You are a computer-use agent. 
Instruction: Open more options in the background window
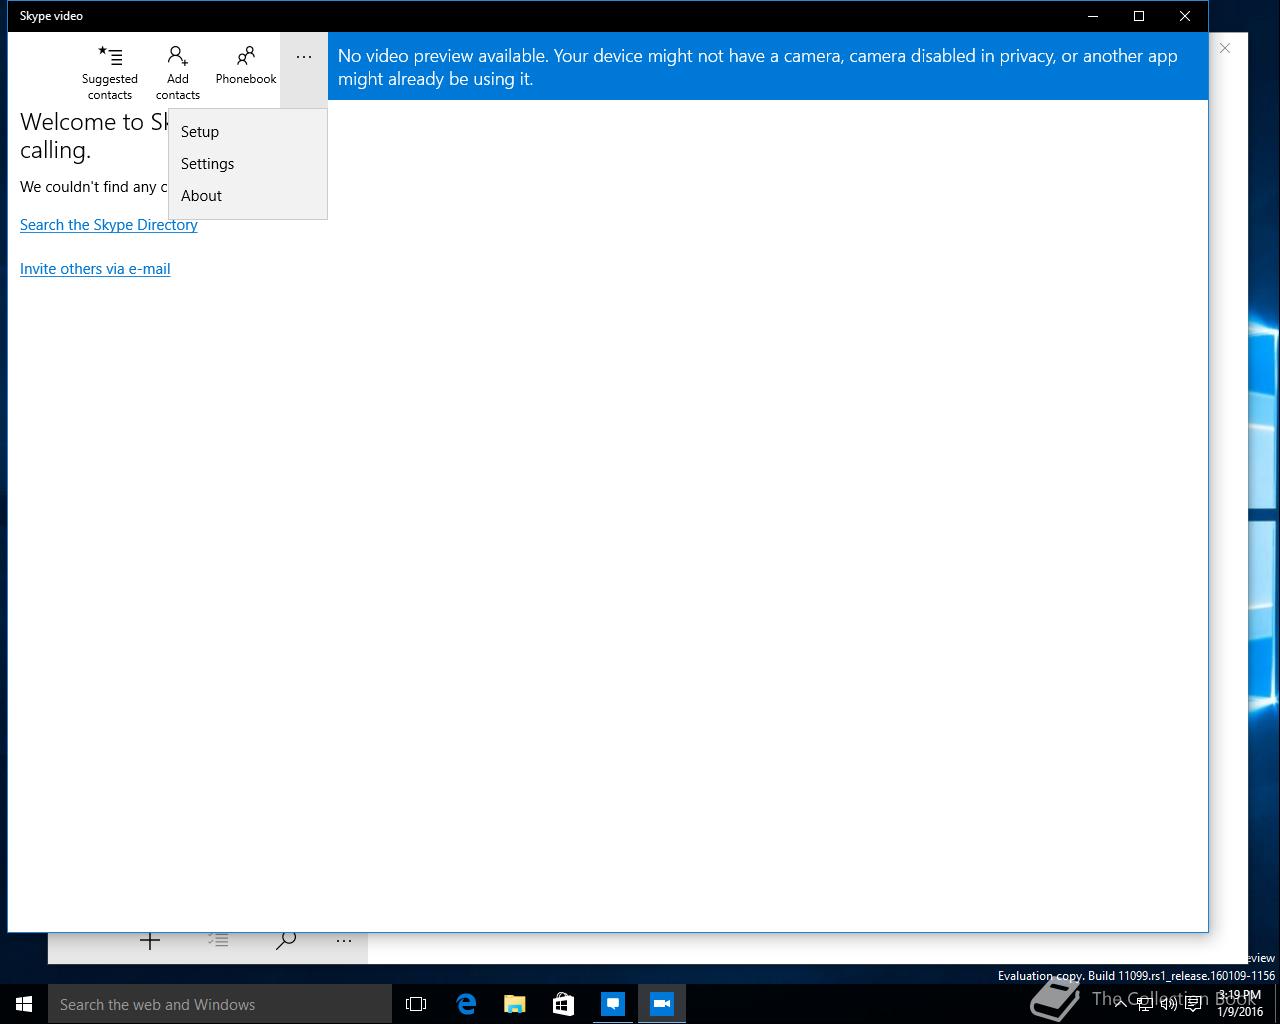pos(344,941)
